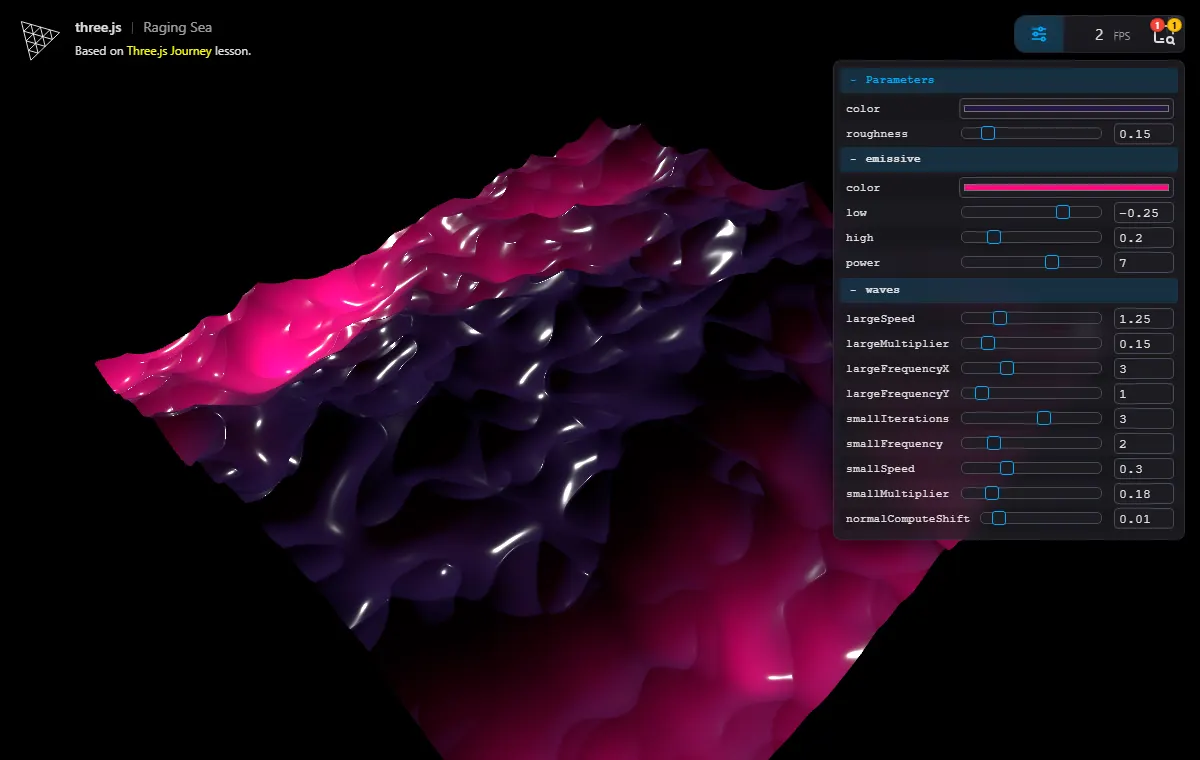This screenshot has height=760, width=1200.
Task: Click the three.js title link
Action: coord(98,28)
